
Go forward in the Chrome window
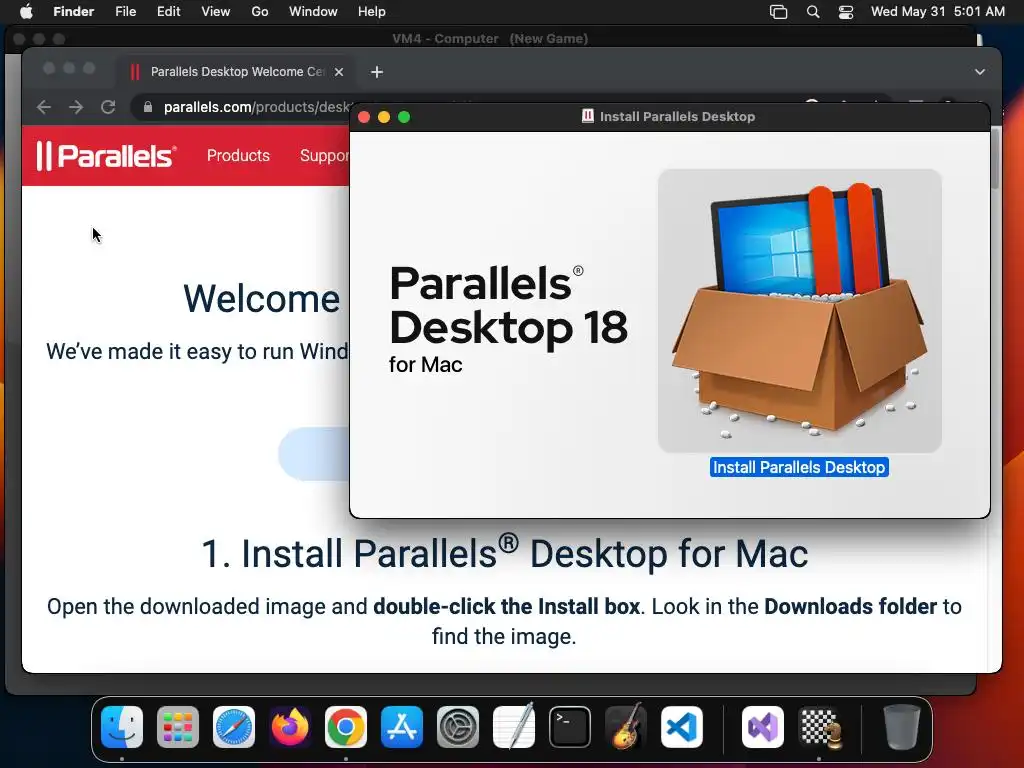point(76,107)
